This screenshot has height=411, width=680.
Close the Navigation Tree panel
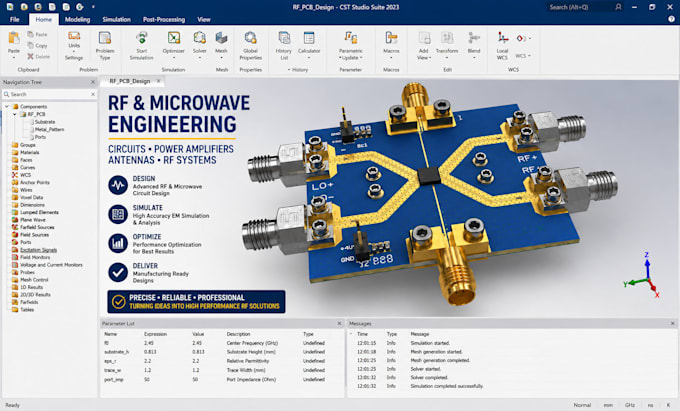coord(93,82)
